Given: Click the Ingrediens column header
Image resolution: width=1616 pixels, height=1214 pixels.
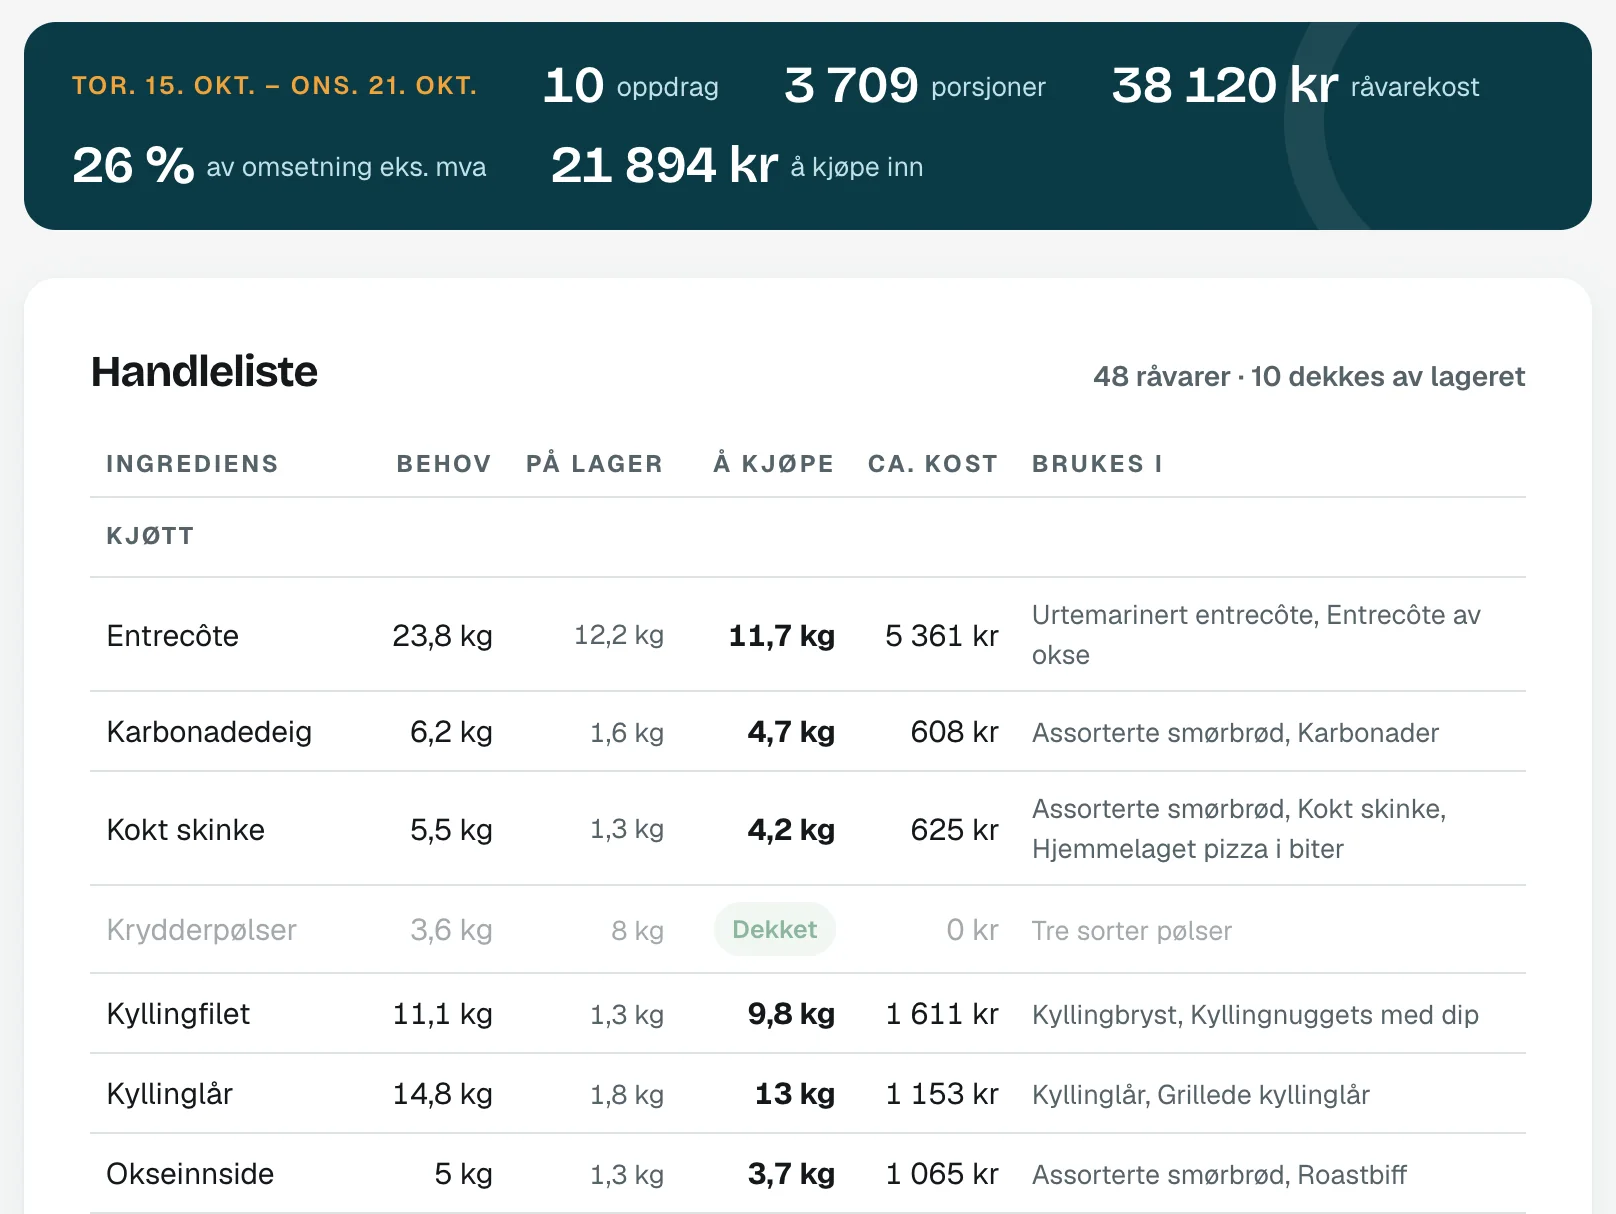Looking at the screenshot, I should click(x=193, y=464).
